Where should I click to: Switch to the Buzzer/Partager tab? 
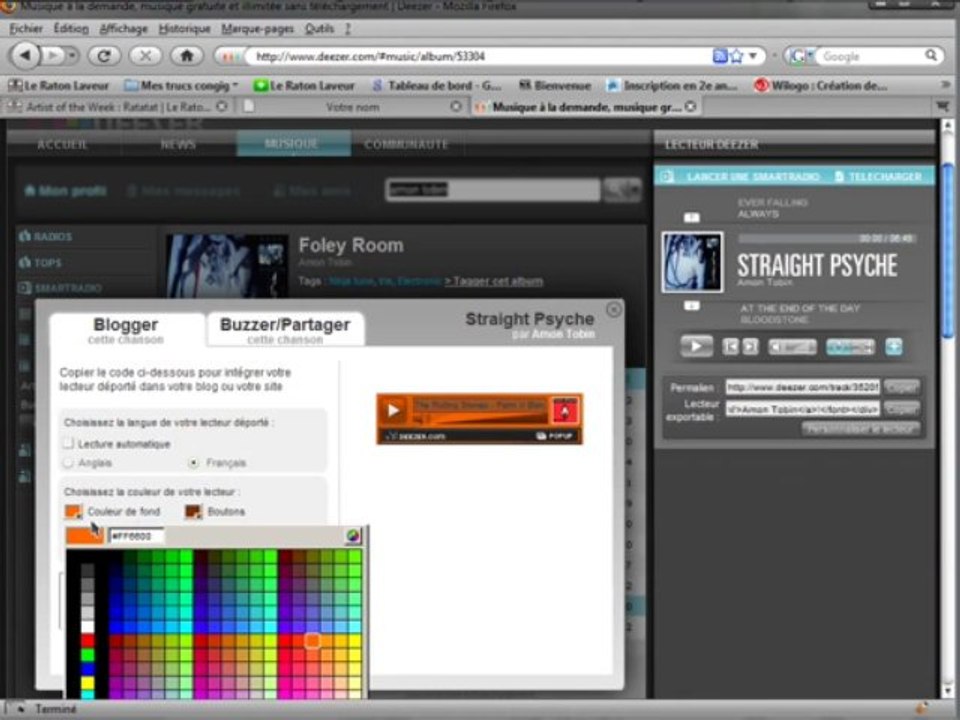tap(285, 330)
